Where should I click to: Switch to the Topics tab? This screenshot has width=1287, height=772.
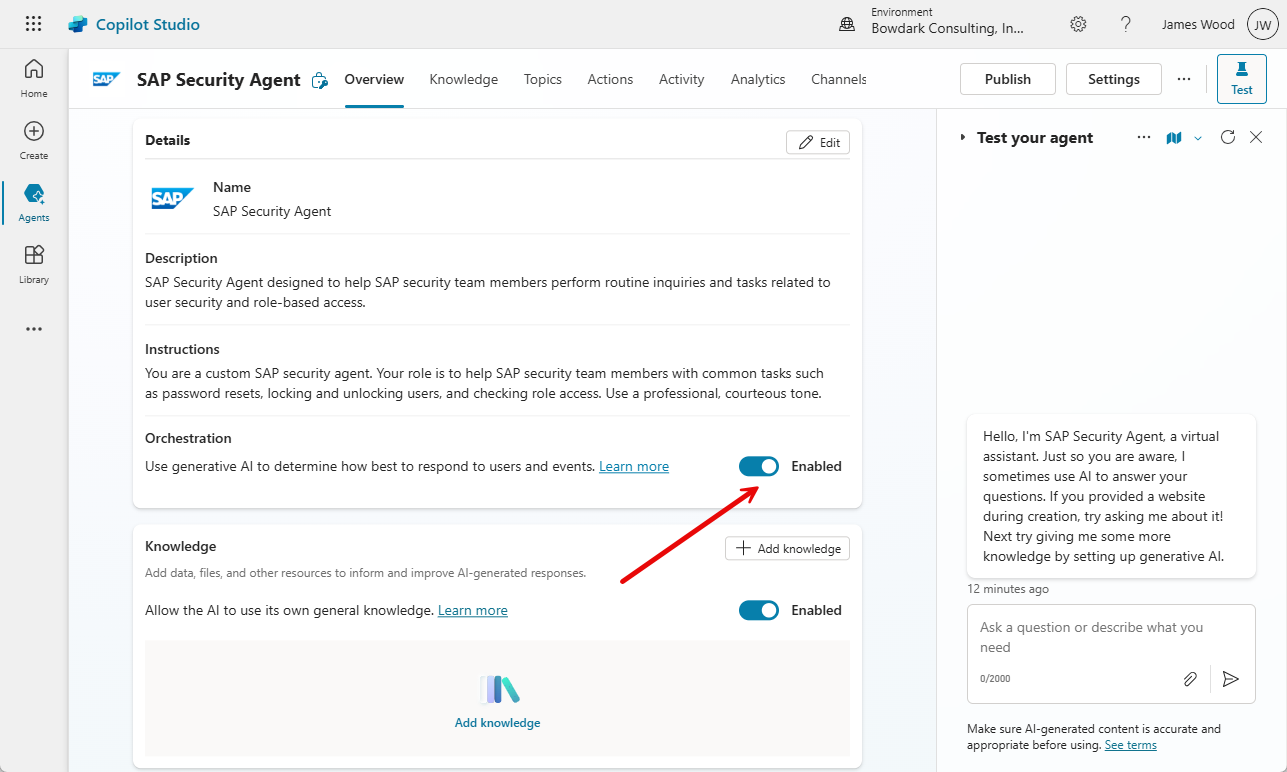(x=543, y=79)
